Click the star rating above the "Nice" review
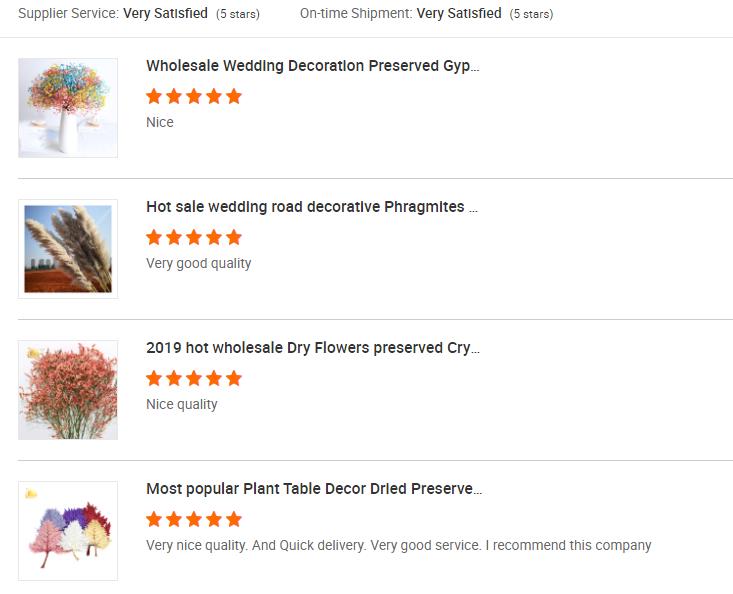Viewport: 733px width, 594px height. tap(194, 97)
